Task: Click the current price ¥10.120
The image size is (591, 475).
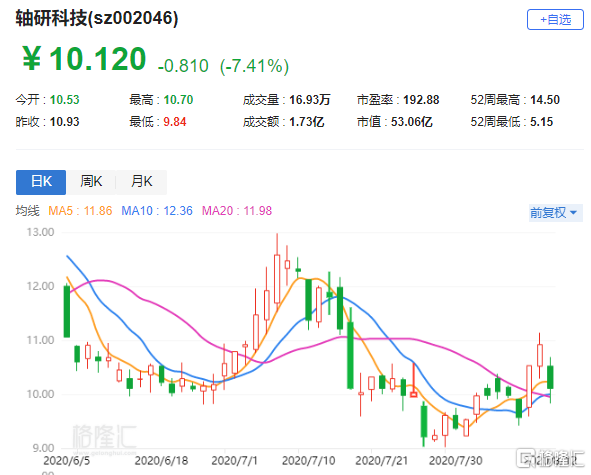Action: (x=84, y=59)
